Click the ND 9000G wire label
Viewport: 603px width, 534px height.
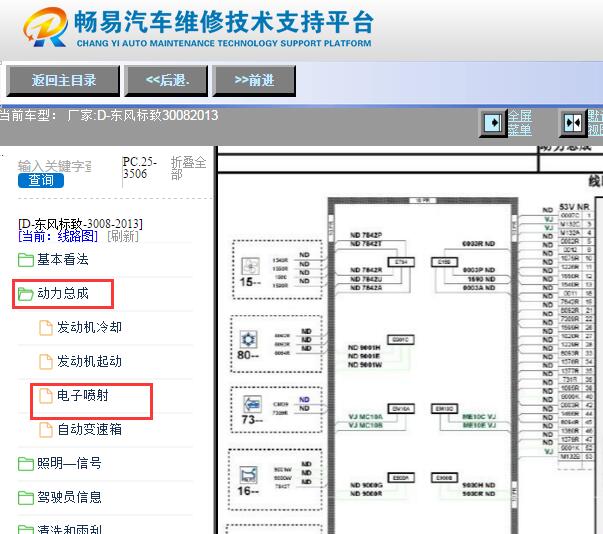366,485
